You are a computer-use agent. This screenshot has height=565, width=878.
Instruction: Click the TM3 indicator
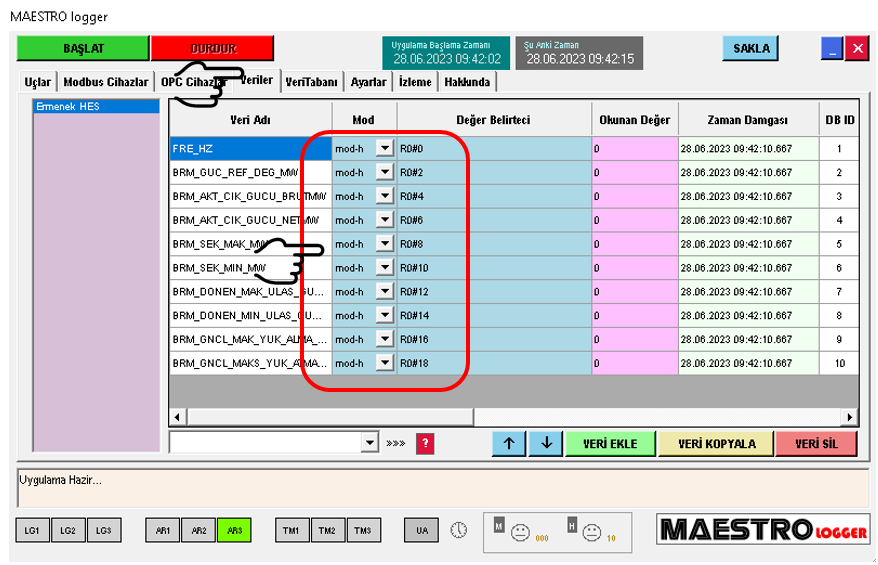tap(363, 530)
